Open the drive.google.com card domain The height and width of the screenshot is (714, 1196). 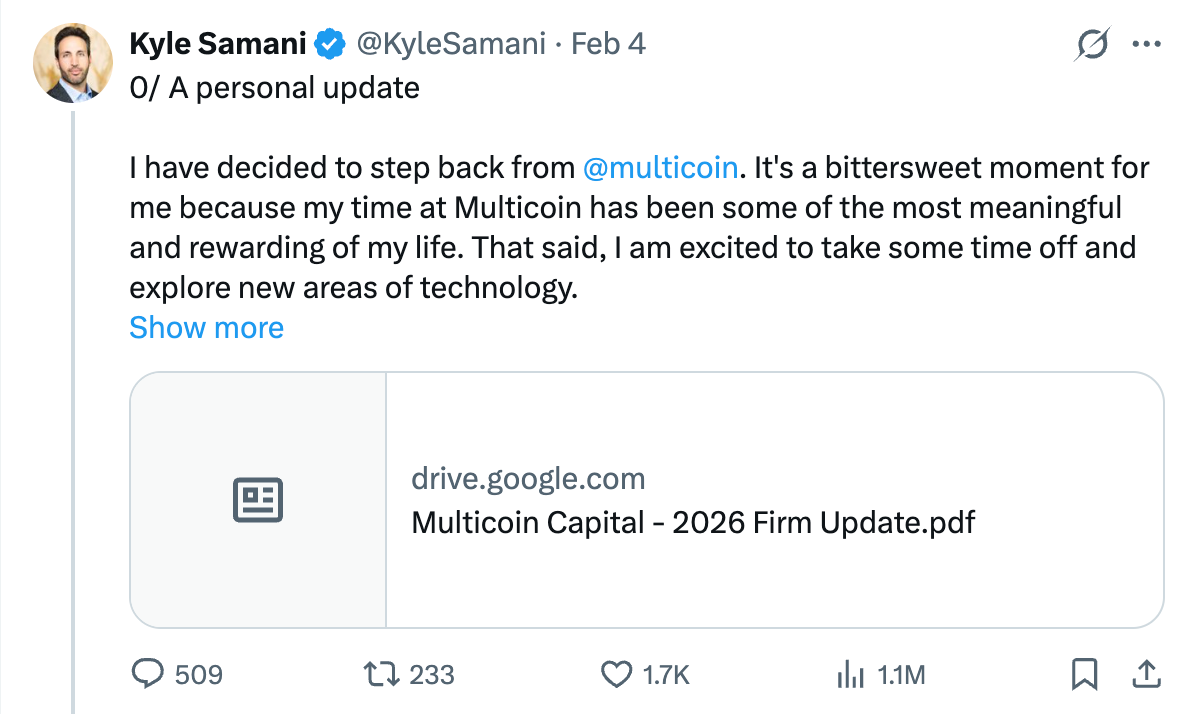point(528,479)
